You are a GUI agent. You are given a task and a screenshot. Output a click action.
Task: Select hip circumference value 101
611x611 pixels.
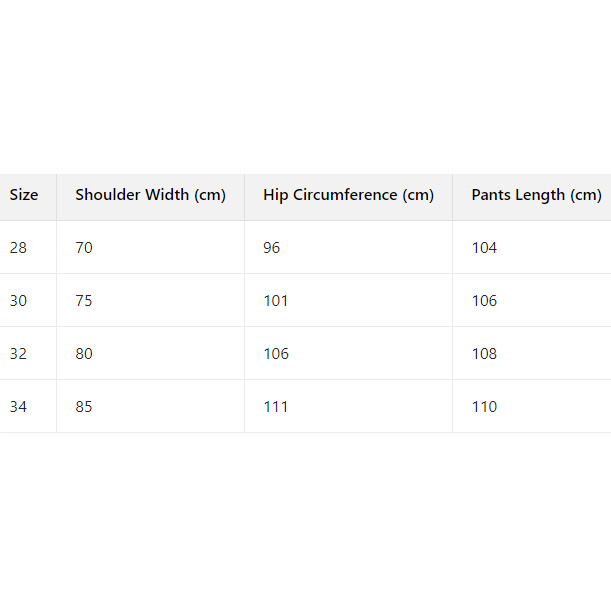coord(276,301)
